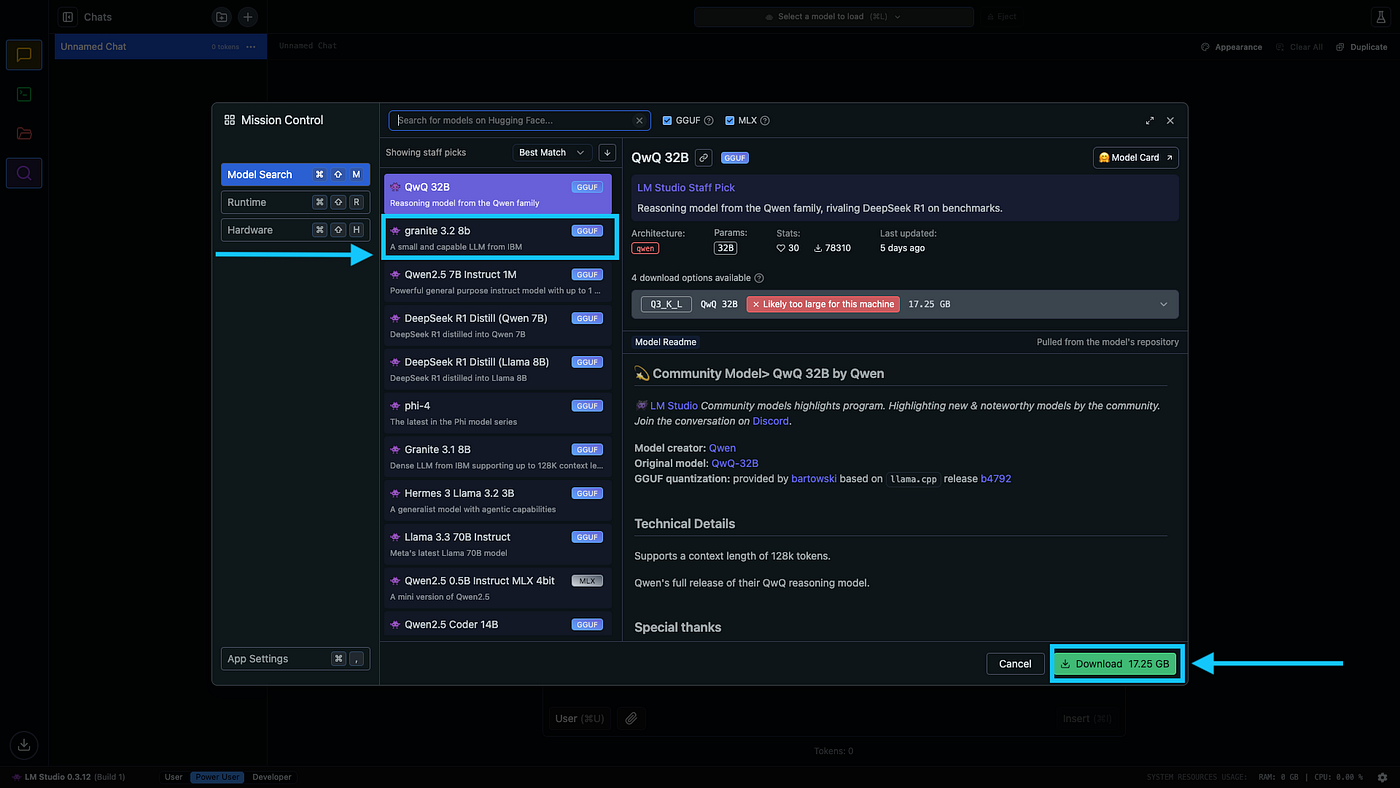This screenshot has width=1400, height=788.
Task: Close the Mission Control dialog
Action: point(1170,120)
